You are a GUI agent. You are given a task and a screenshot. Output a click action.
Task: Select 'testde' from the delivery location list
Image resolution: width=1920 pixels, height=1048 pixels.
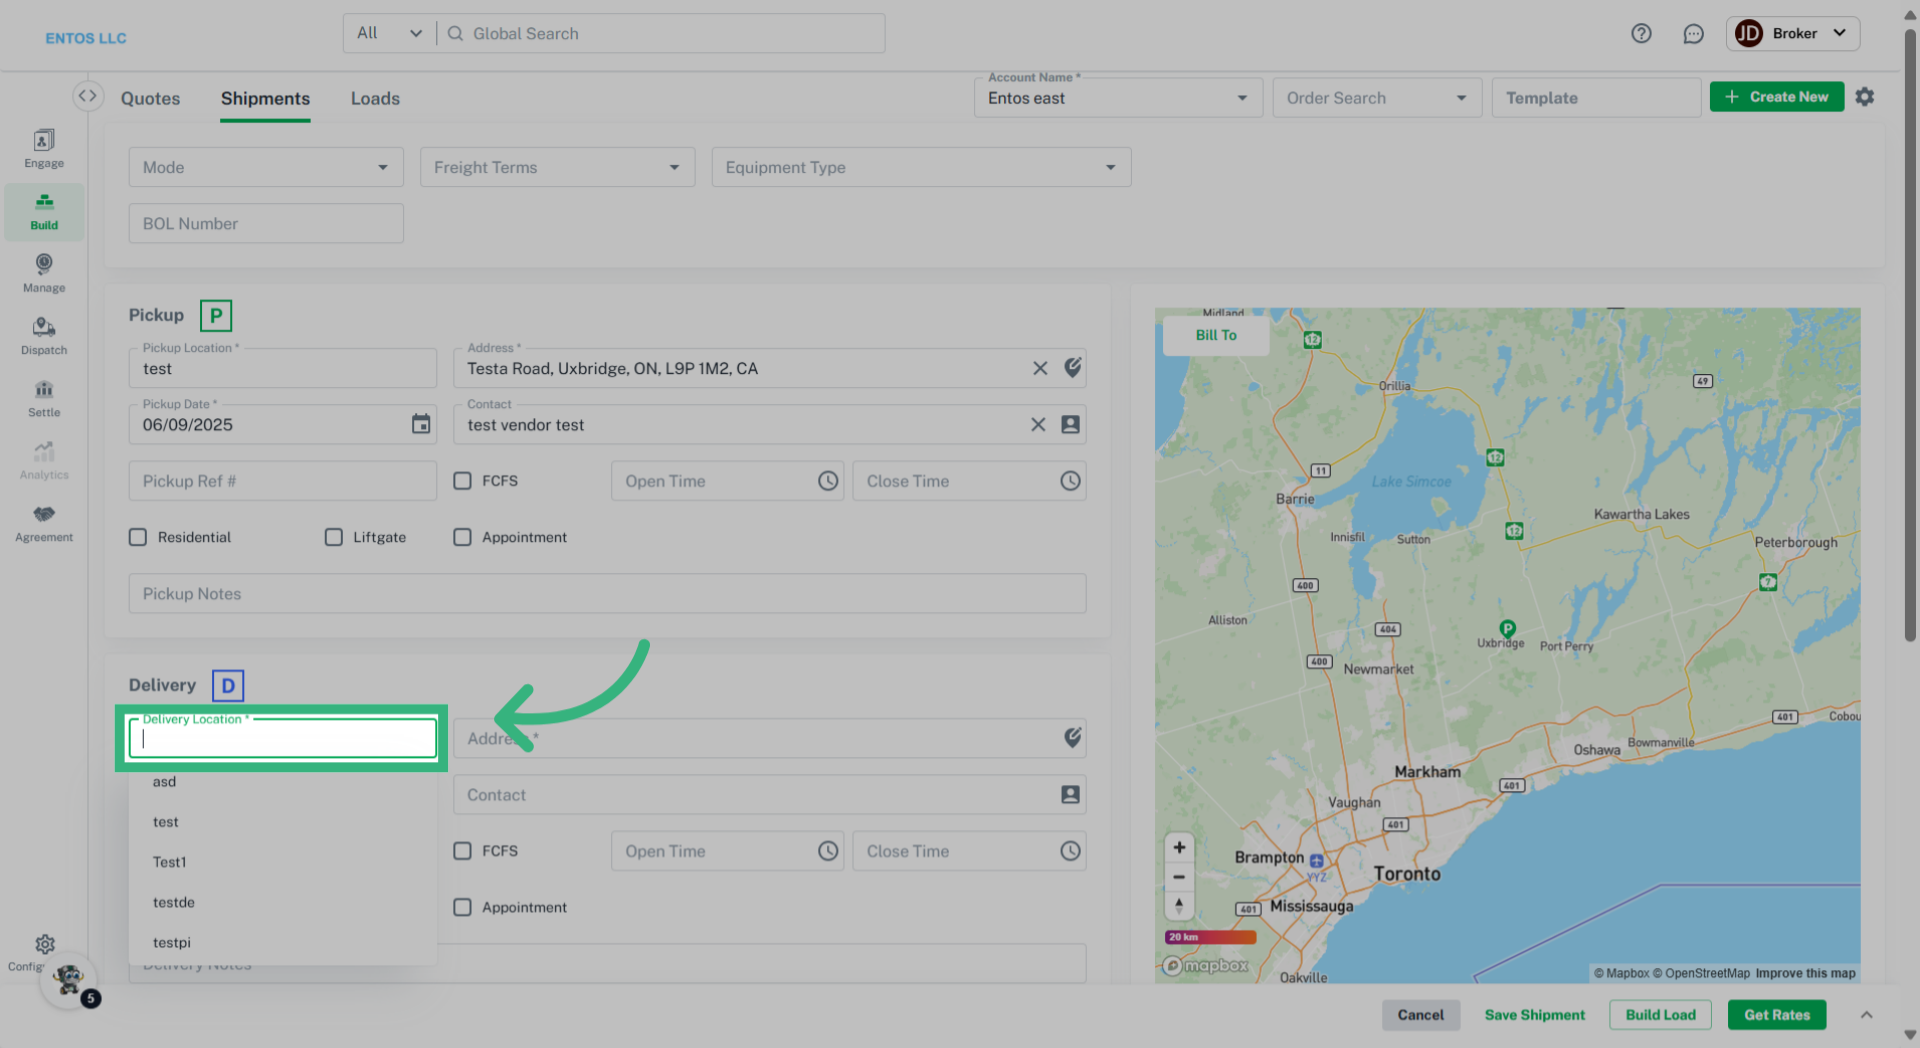[x=174, y=902]
